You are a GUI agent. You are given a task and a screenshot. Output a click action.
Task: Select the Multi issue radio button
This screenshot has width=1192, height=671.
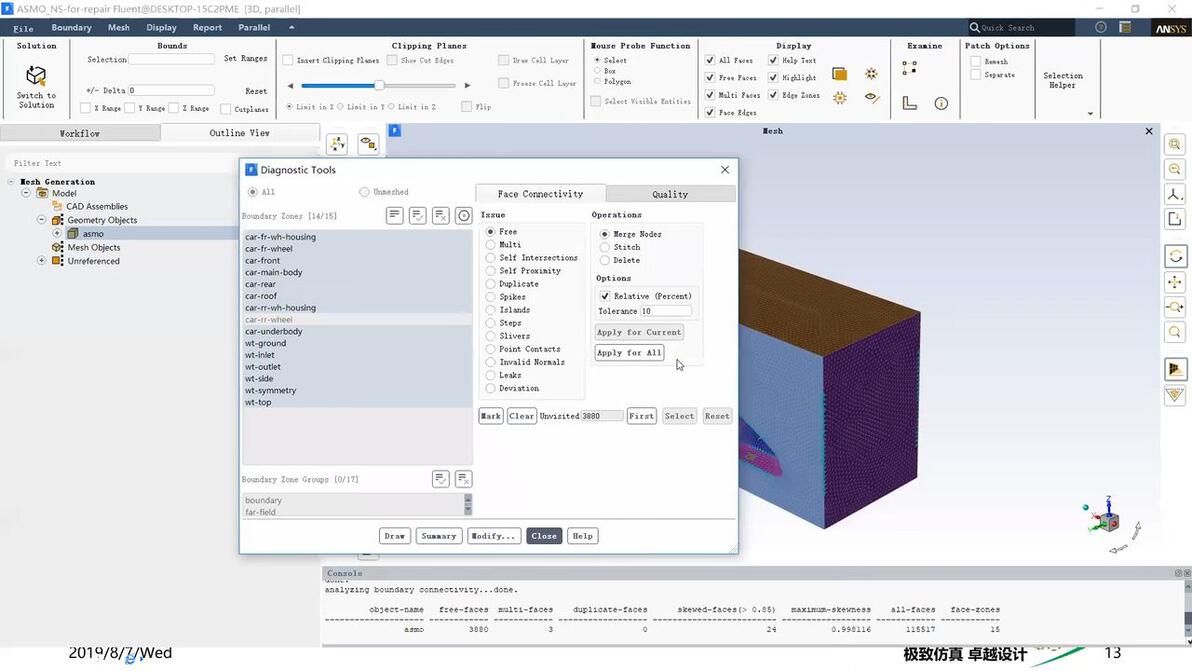(x=490, y=245)
